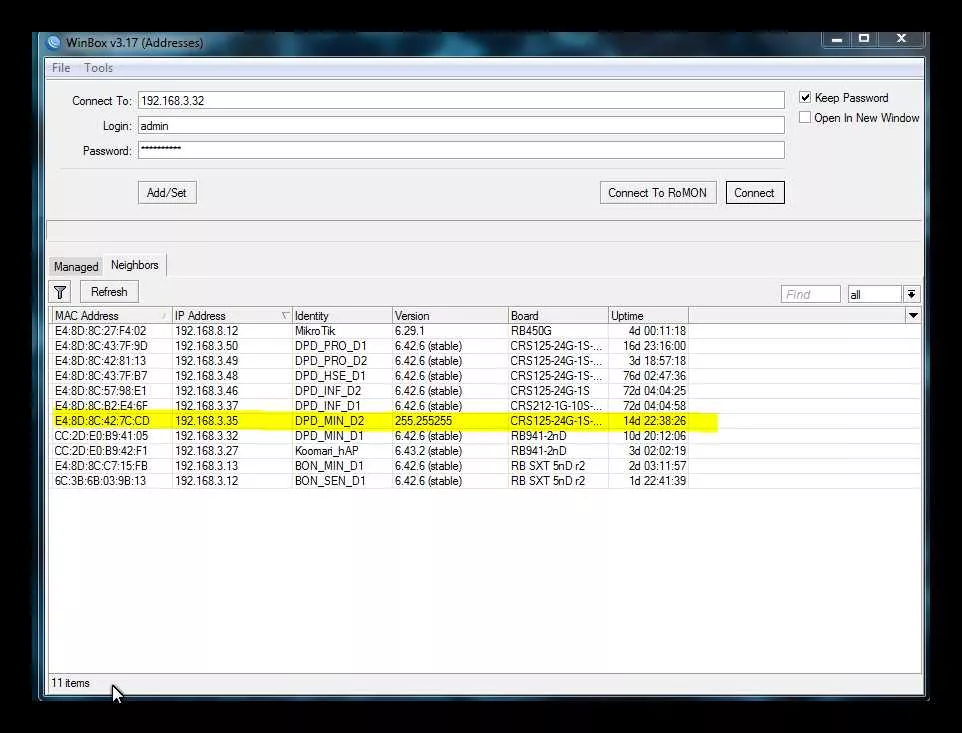Image resolution: width=962 pixels, height=733 pixels.
Task: Select MAC address E4:8D:8C:42:81:13
Action: coord(101,361)
